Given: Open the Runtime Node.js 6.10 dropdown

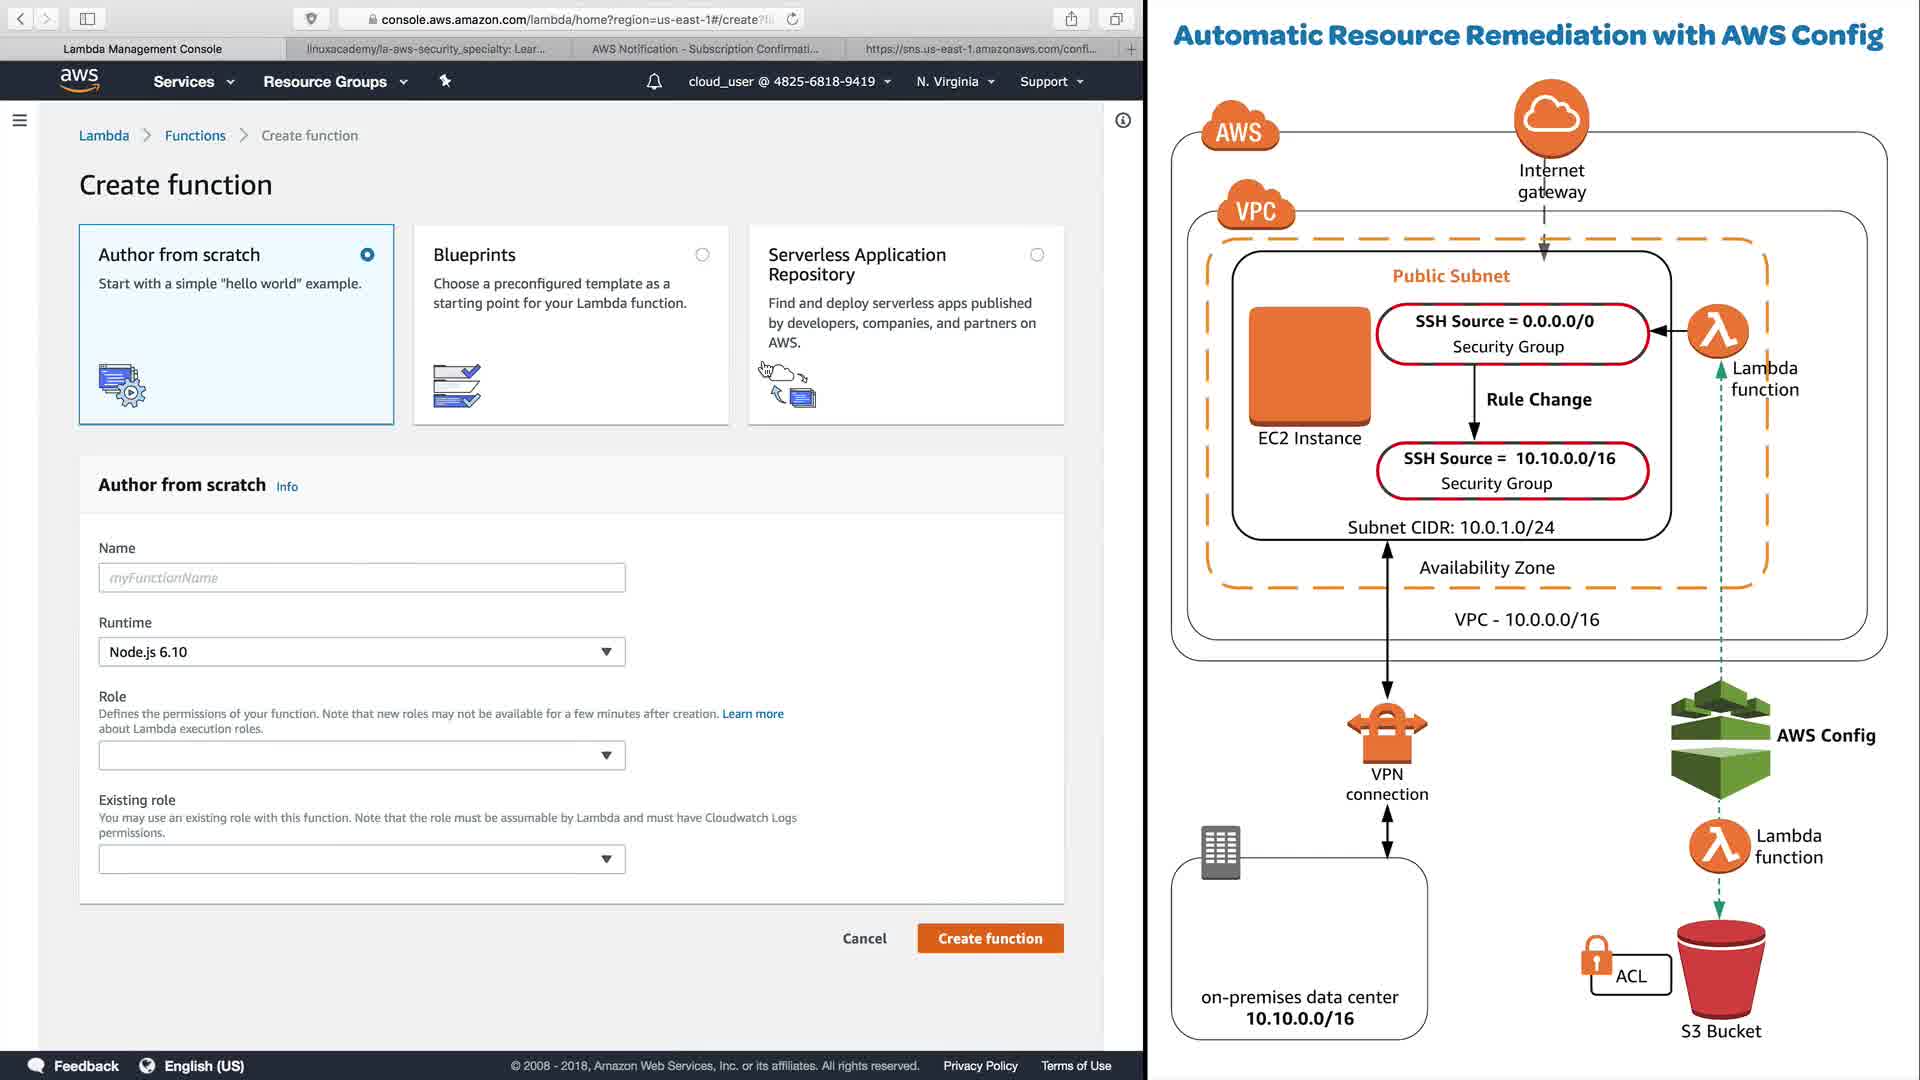Looking at the screenshot, I should click(x=361, y=652).
